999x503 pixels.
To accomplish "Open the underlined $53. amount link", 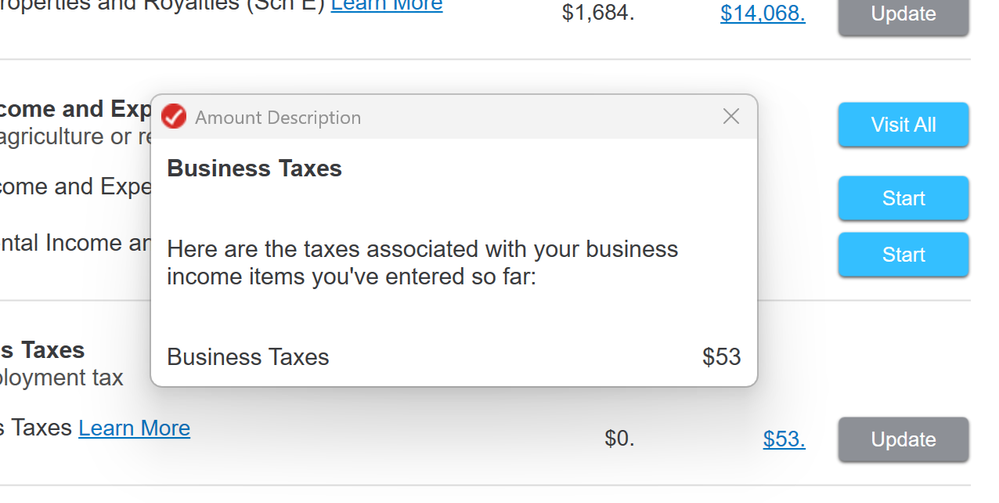I will [783, 440].
